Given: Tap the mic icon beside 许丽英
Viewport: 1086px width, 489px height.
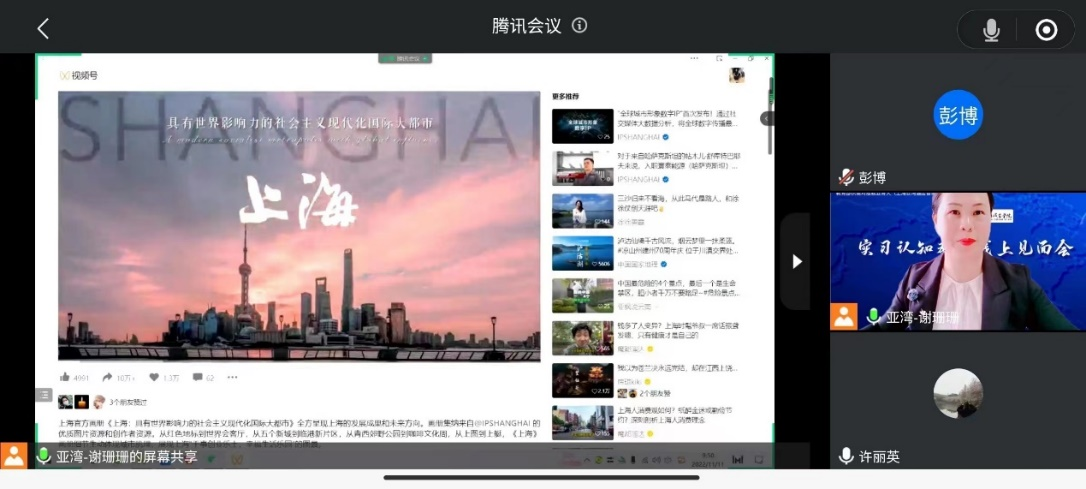Looking at the screenshot, I should pos(846,456).
